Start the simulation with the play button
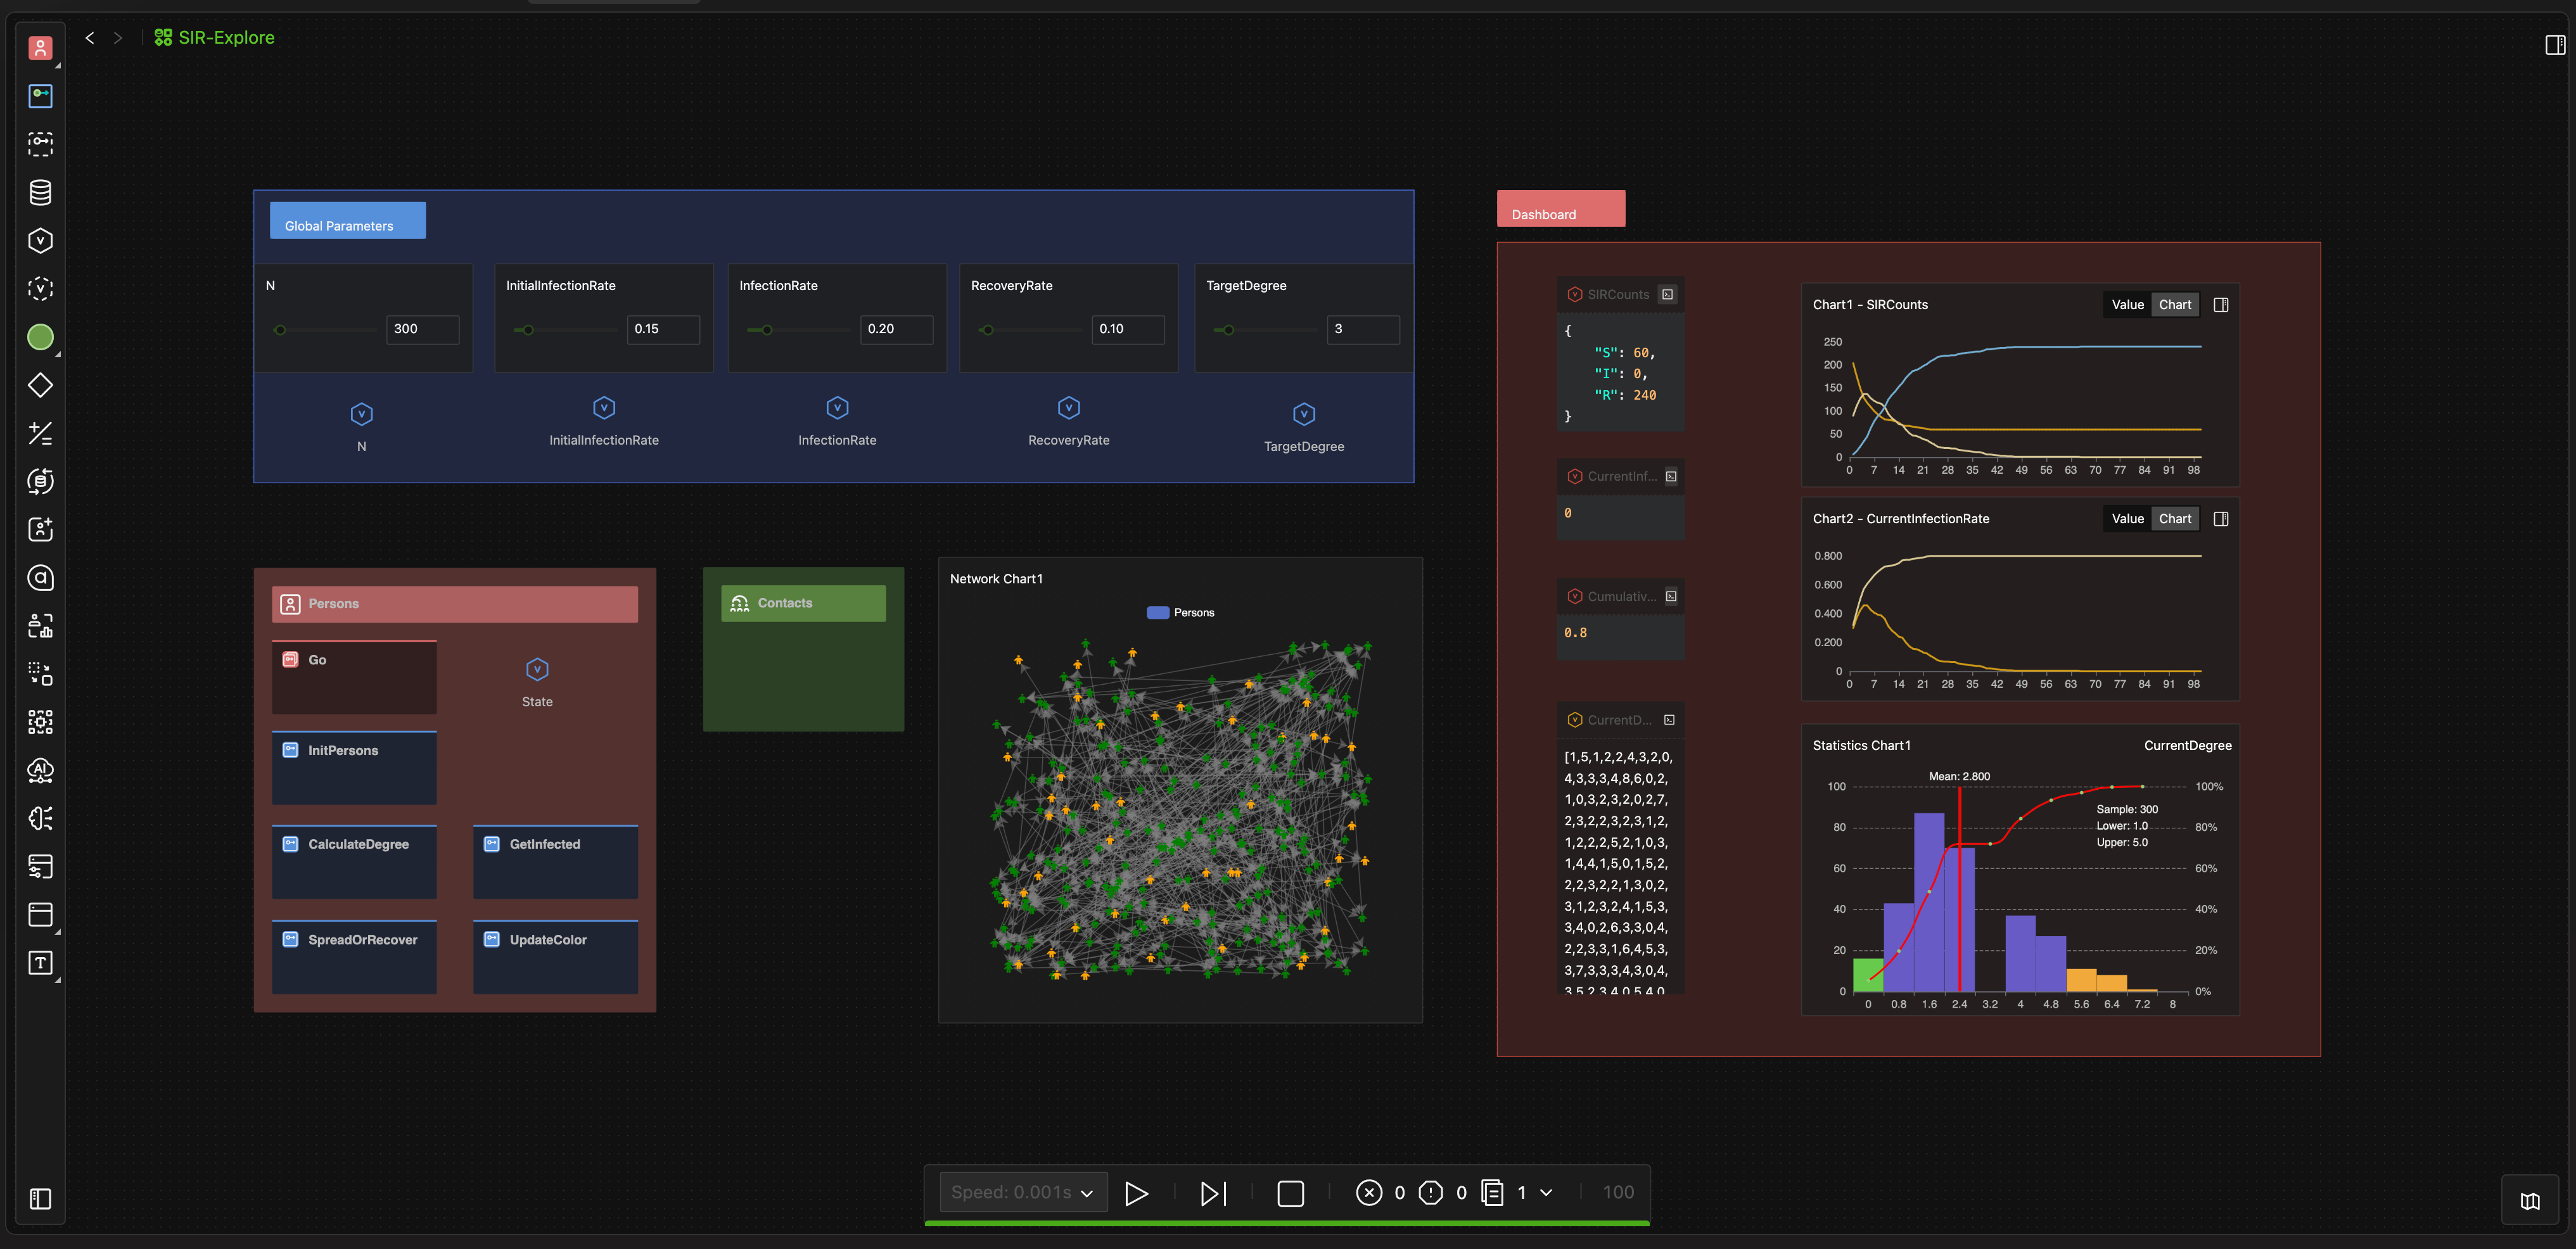Image resolution: width=2576 pixels, height=1249 pixels. pyautogui.click(x=1136, y=1193)
